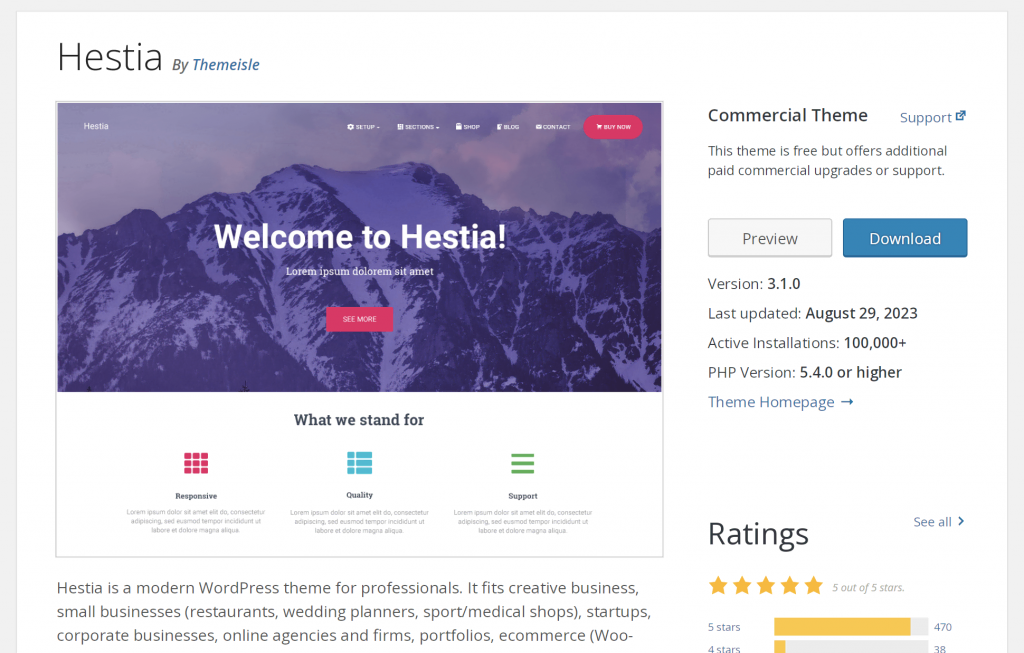Viewport: 1024px width, 653px height.
Task: Click the '5 out of 5 stars' text
Action: click(868, 588)
